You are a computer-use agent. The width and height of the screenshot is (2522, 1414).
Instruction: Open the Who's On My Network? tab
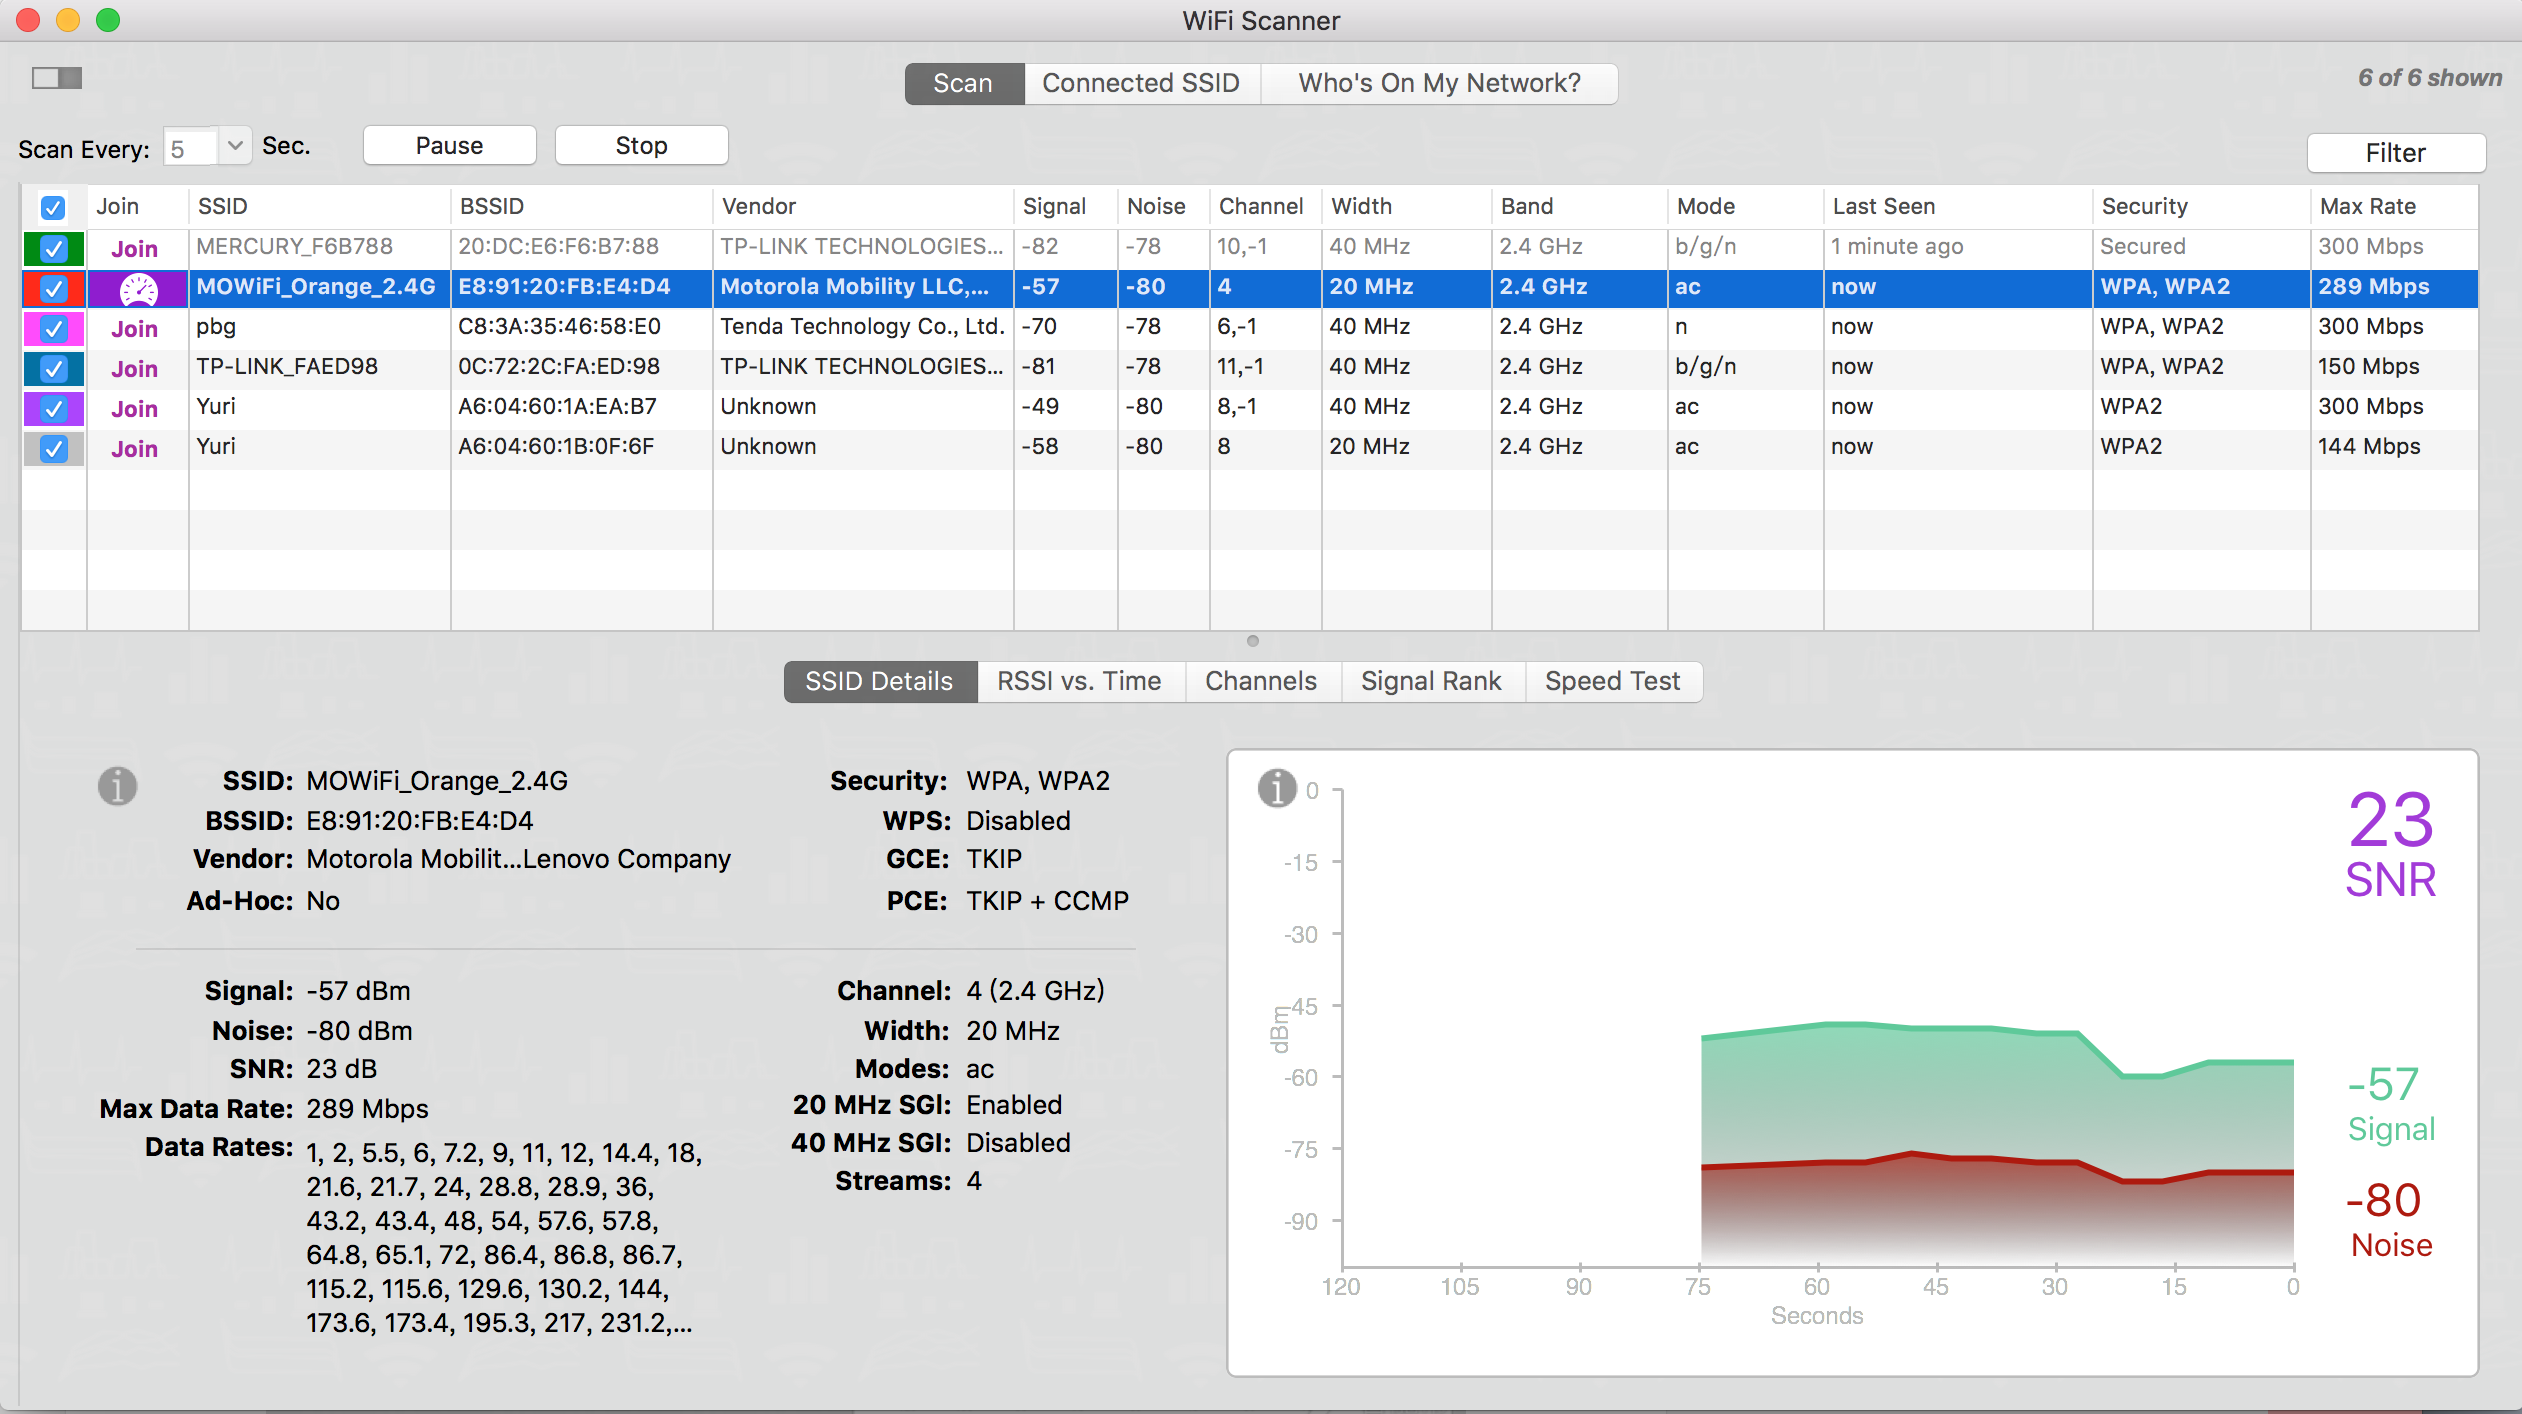click(x=1438, y=83)
